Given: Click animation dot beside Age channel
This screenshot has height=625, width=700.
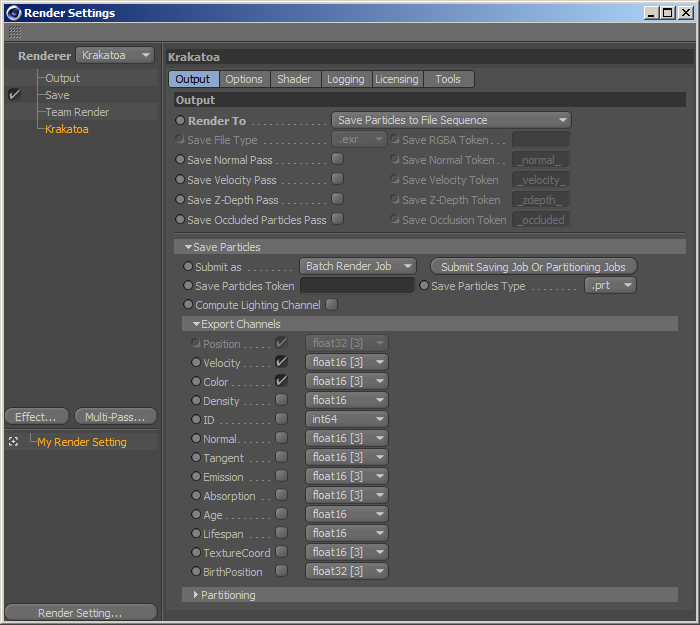Looking at the screenshot, I should pos(196,514).
